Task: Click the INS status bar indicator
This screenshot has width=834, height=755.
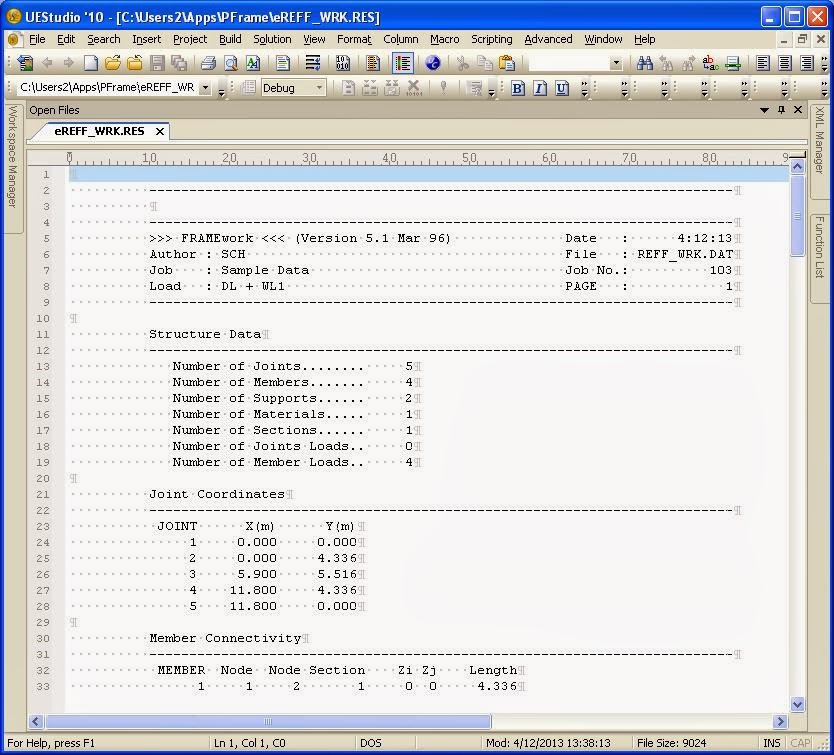Action: pos(771,743)
